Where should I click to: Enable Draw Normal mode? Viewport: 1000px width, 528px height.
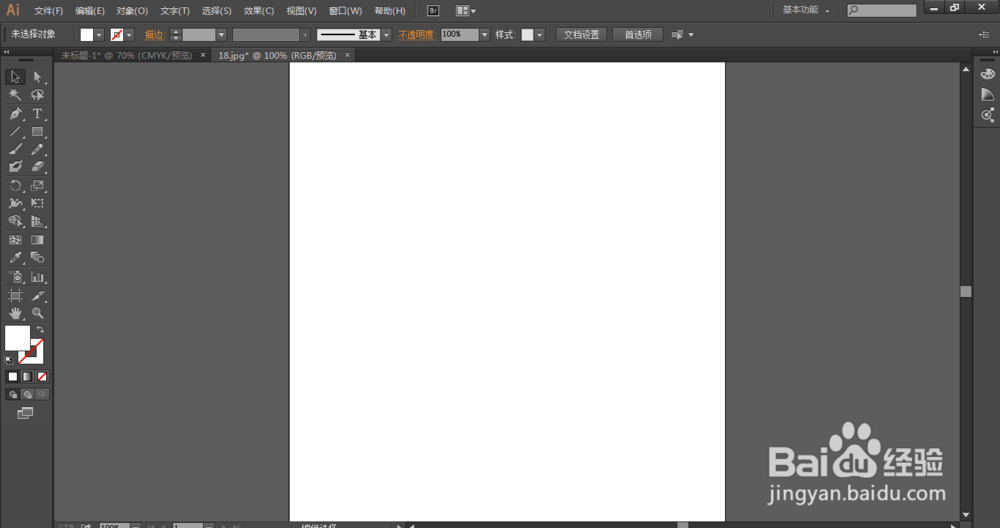tap(13, 395)
